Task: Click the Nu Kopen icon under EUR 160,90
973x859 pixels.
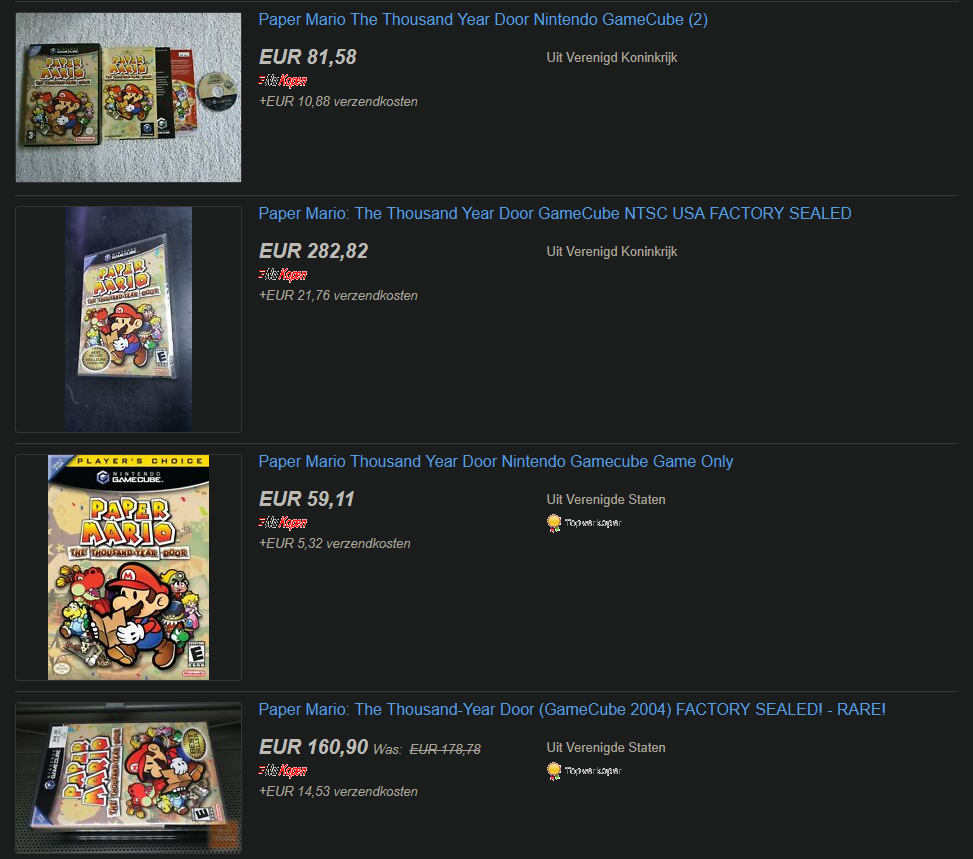Action: click(x=282, y=771)
